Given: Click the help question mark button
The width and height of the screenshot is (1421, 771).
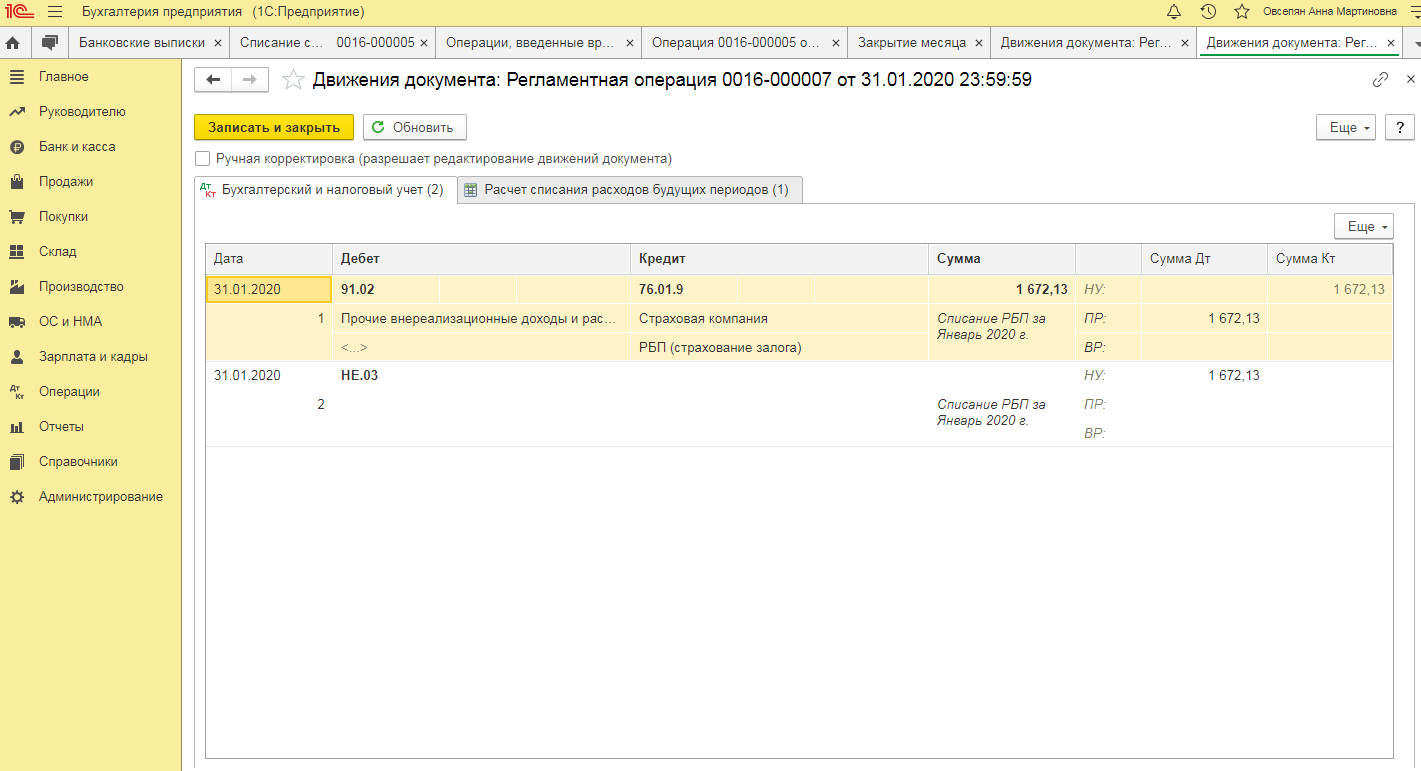Looking at the screenshot, I should point(1400,127).
